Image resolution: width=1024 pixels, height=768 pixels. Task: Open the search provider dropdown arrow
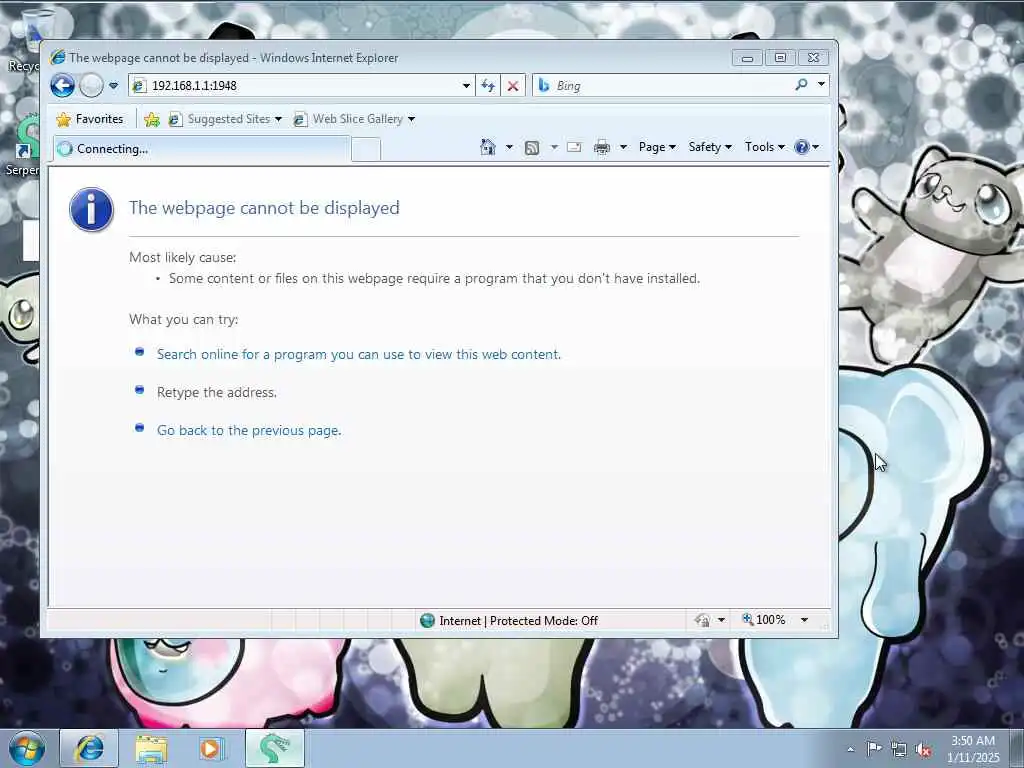click(822, 84)
